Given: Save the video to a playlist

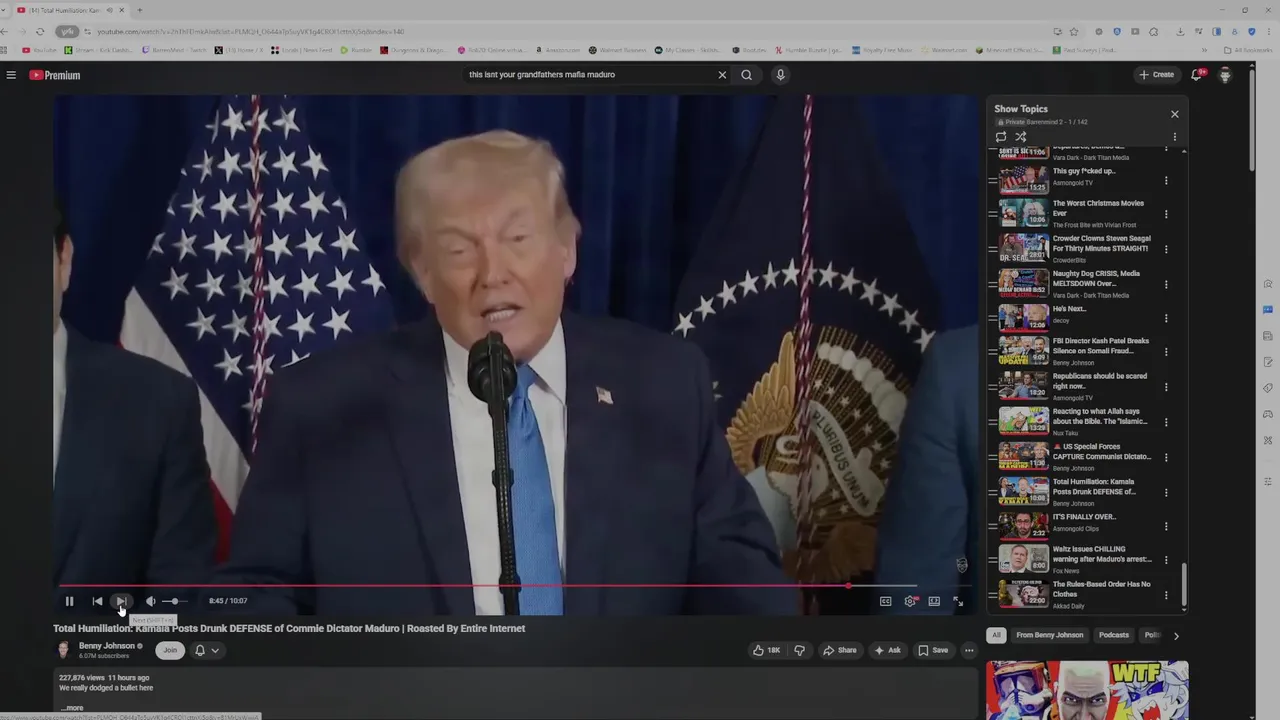Looking at the screenshot, I should coord(933,650).
